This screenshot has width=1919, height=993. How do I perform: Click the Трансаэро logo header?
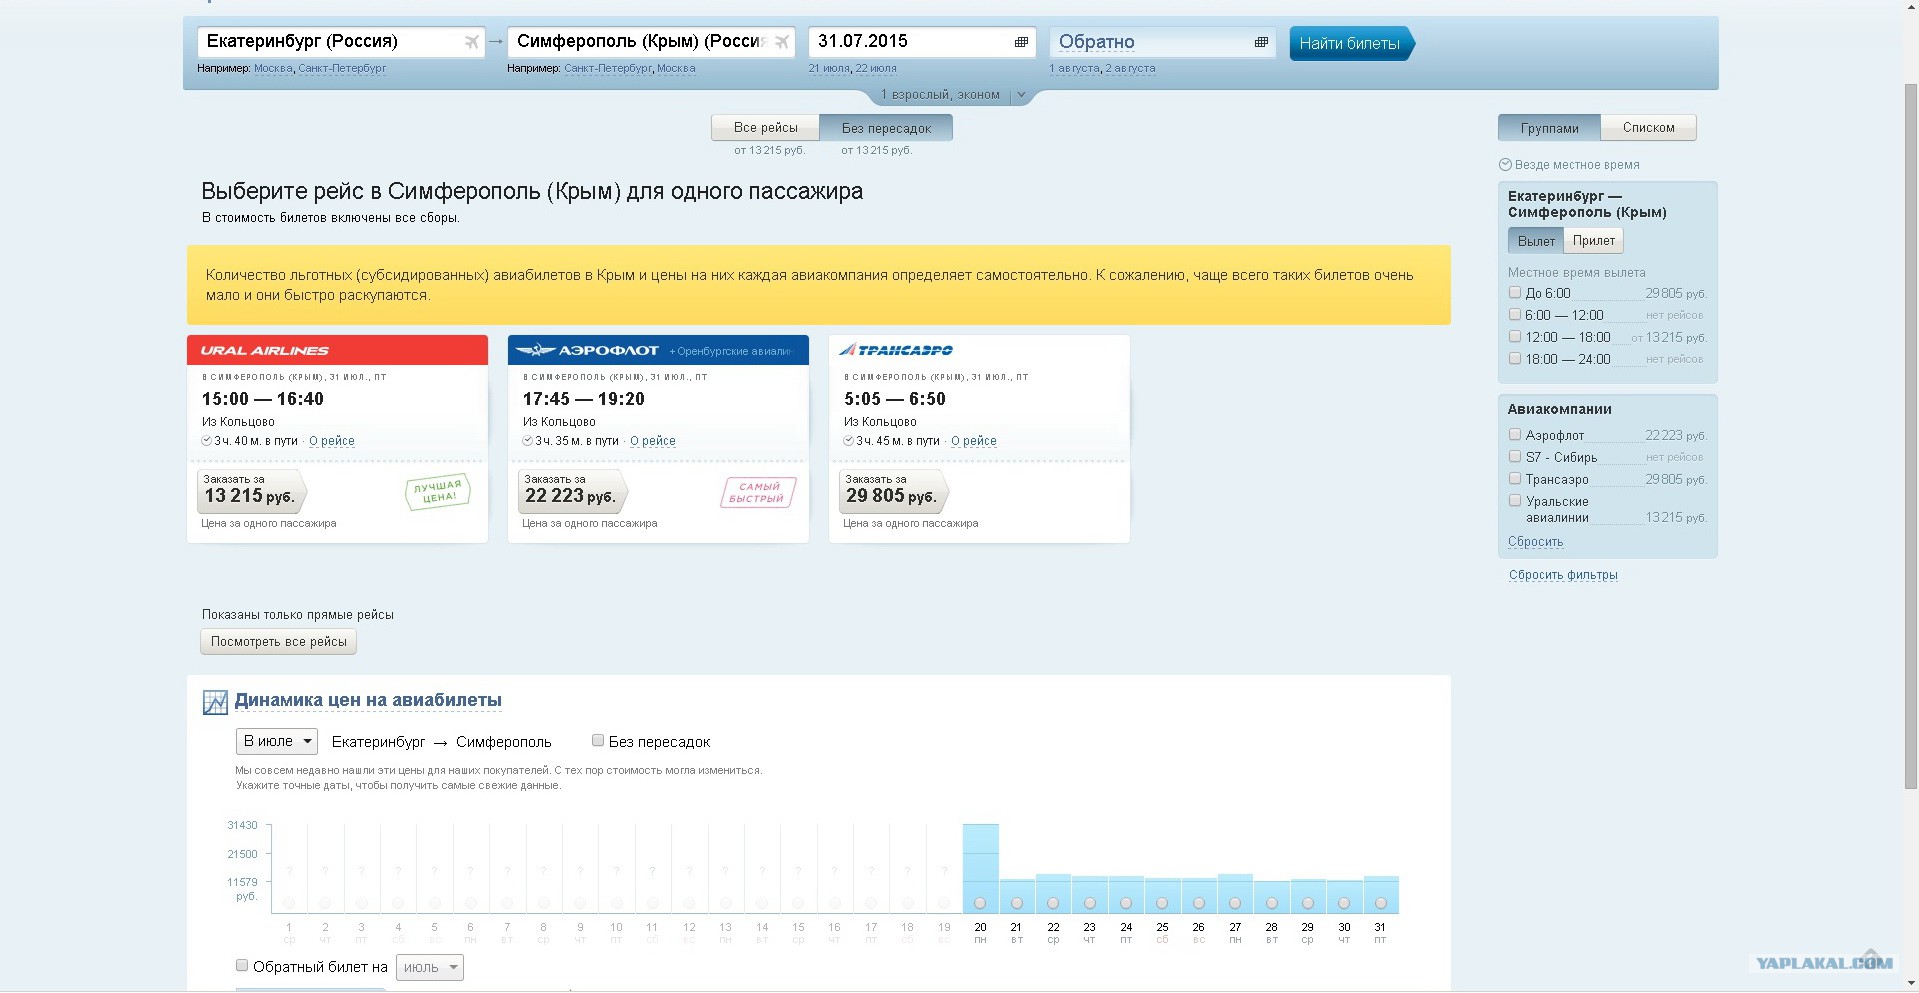coord(979,350)
